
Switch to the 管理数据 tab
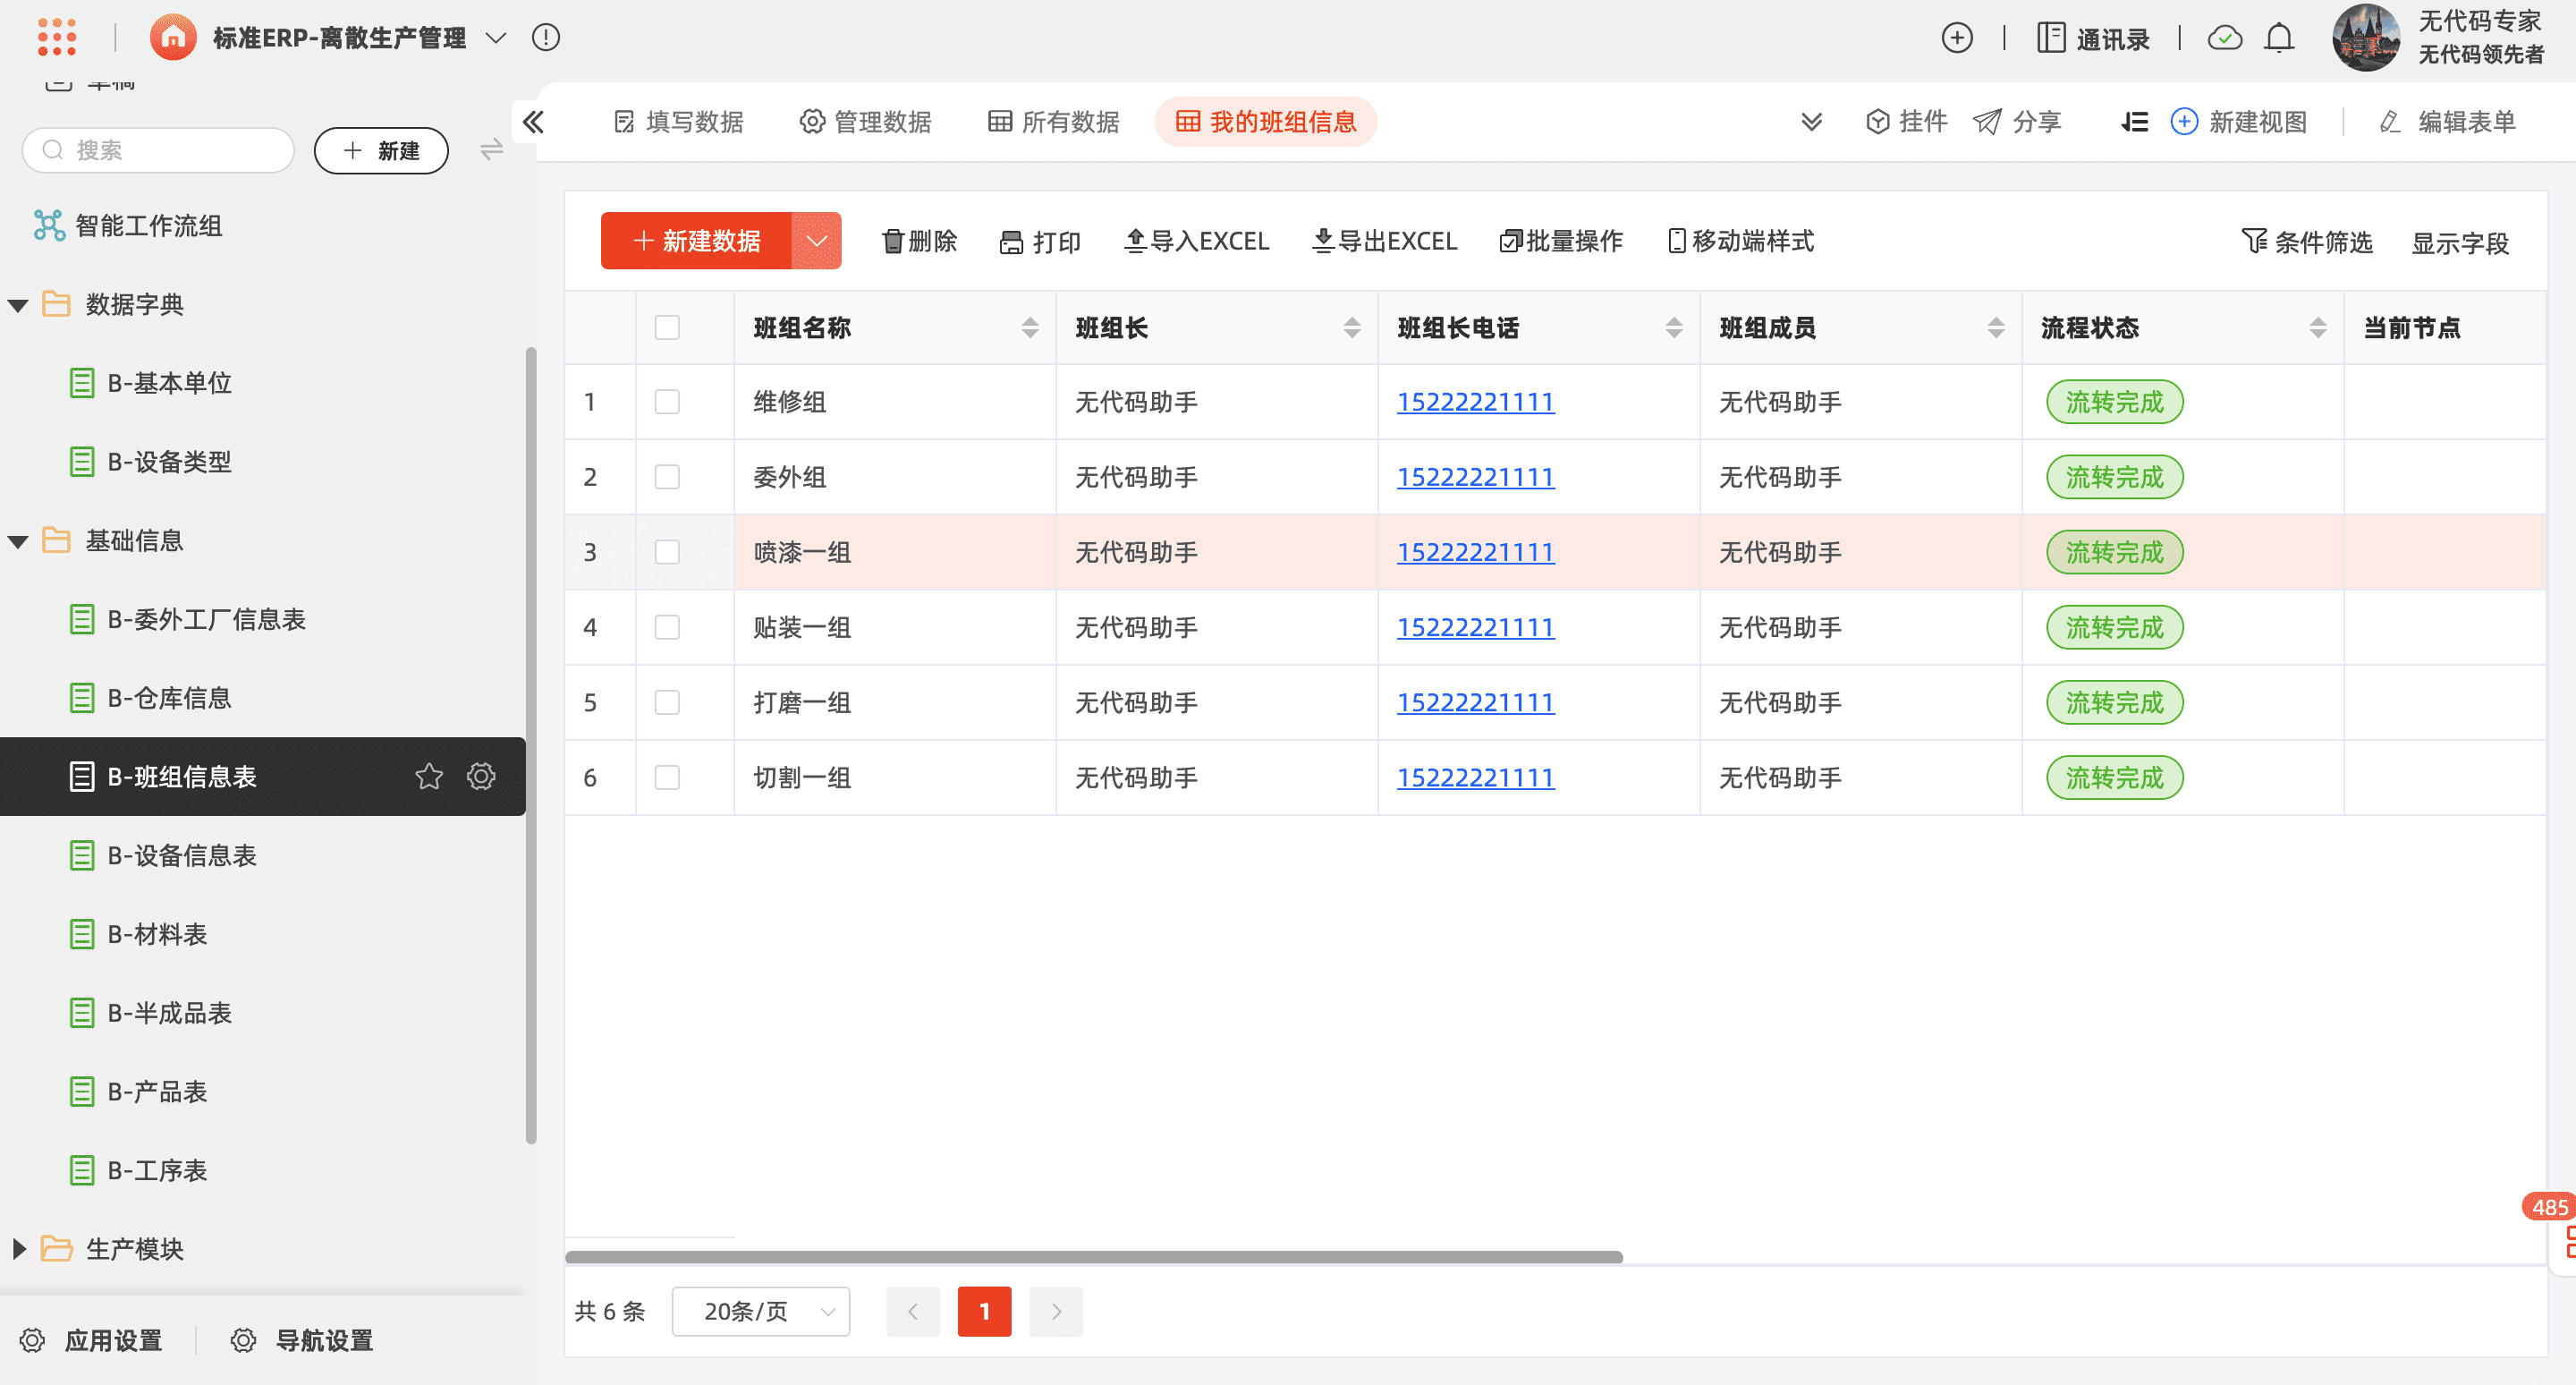click(866, 122)
